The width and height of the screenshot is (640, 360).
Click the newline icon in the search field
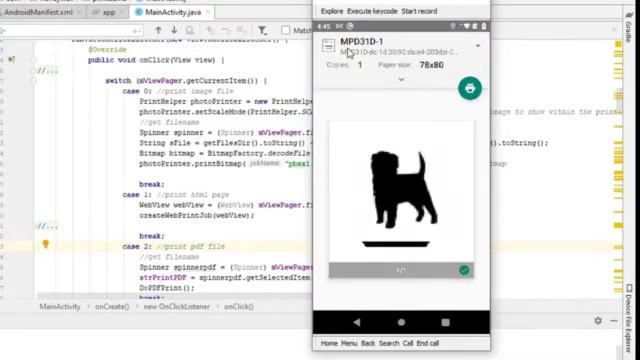coord(136,31)
